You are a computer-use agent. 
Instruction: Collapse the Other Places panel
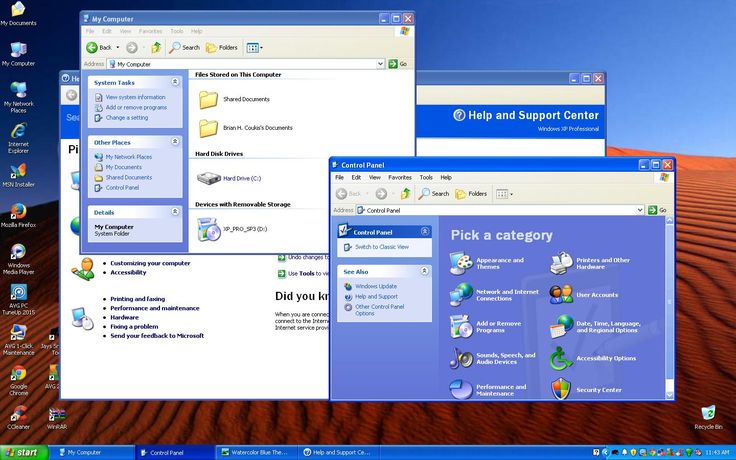(x=176, y=142)
